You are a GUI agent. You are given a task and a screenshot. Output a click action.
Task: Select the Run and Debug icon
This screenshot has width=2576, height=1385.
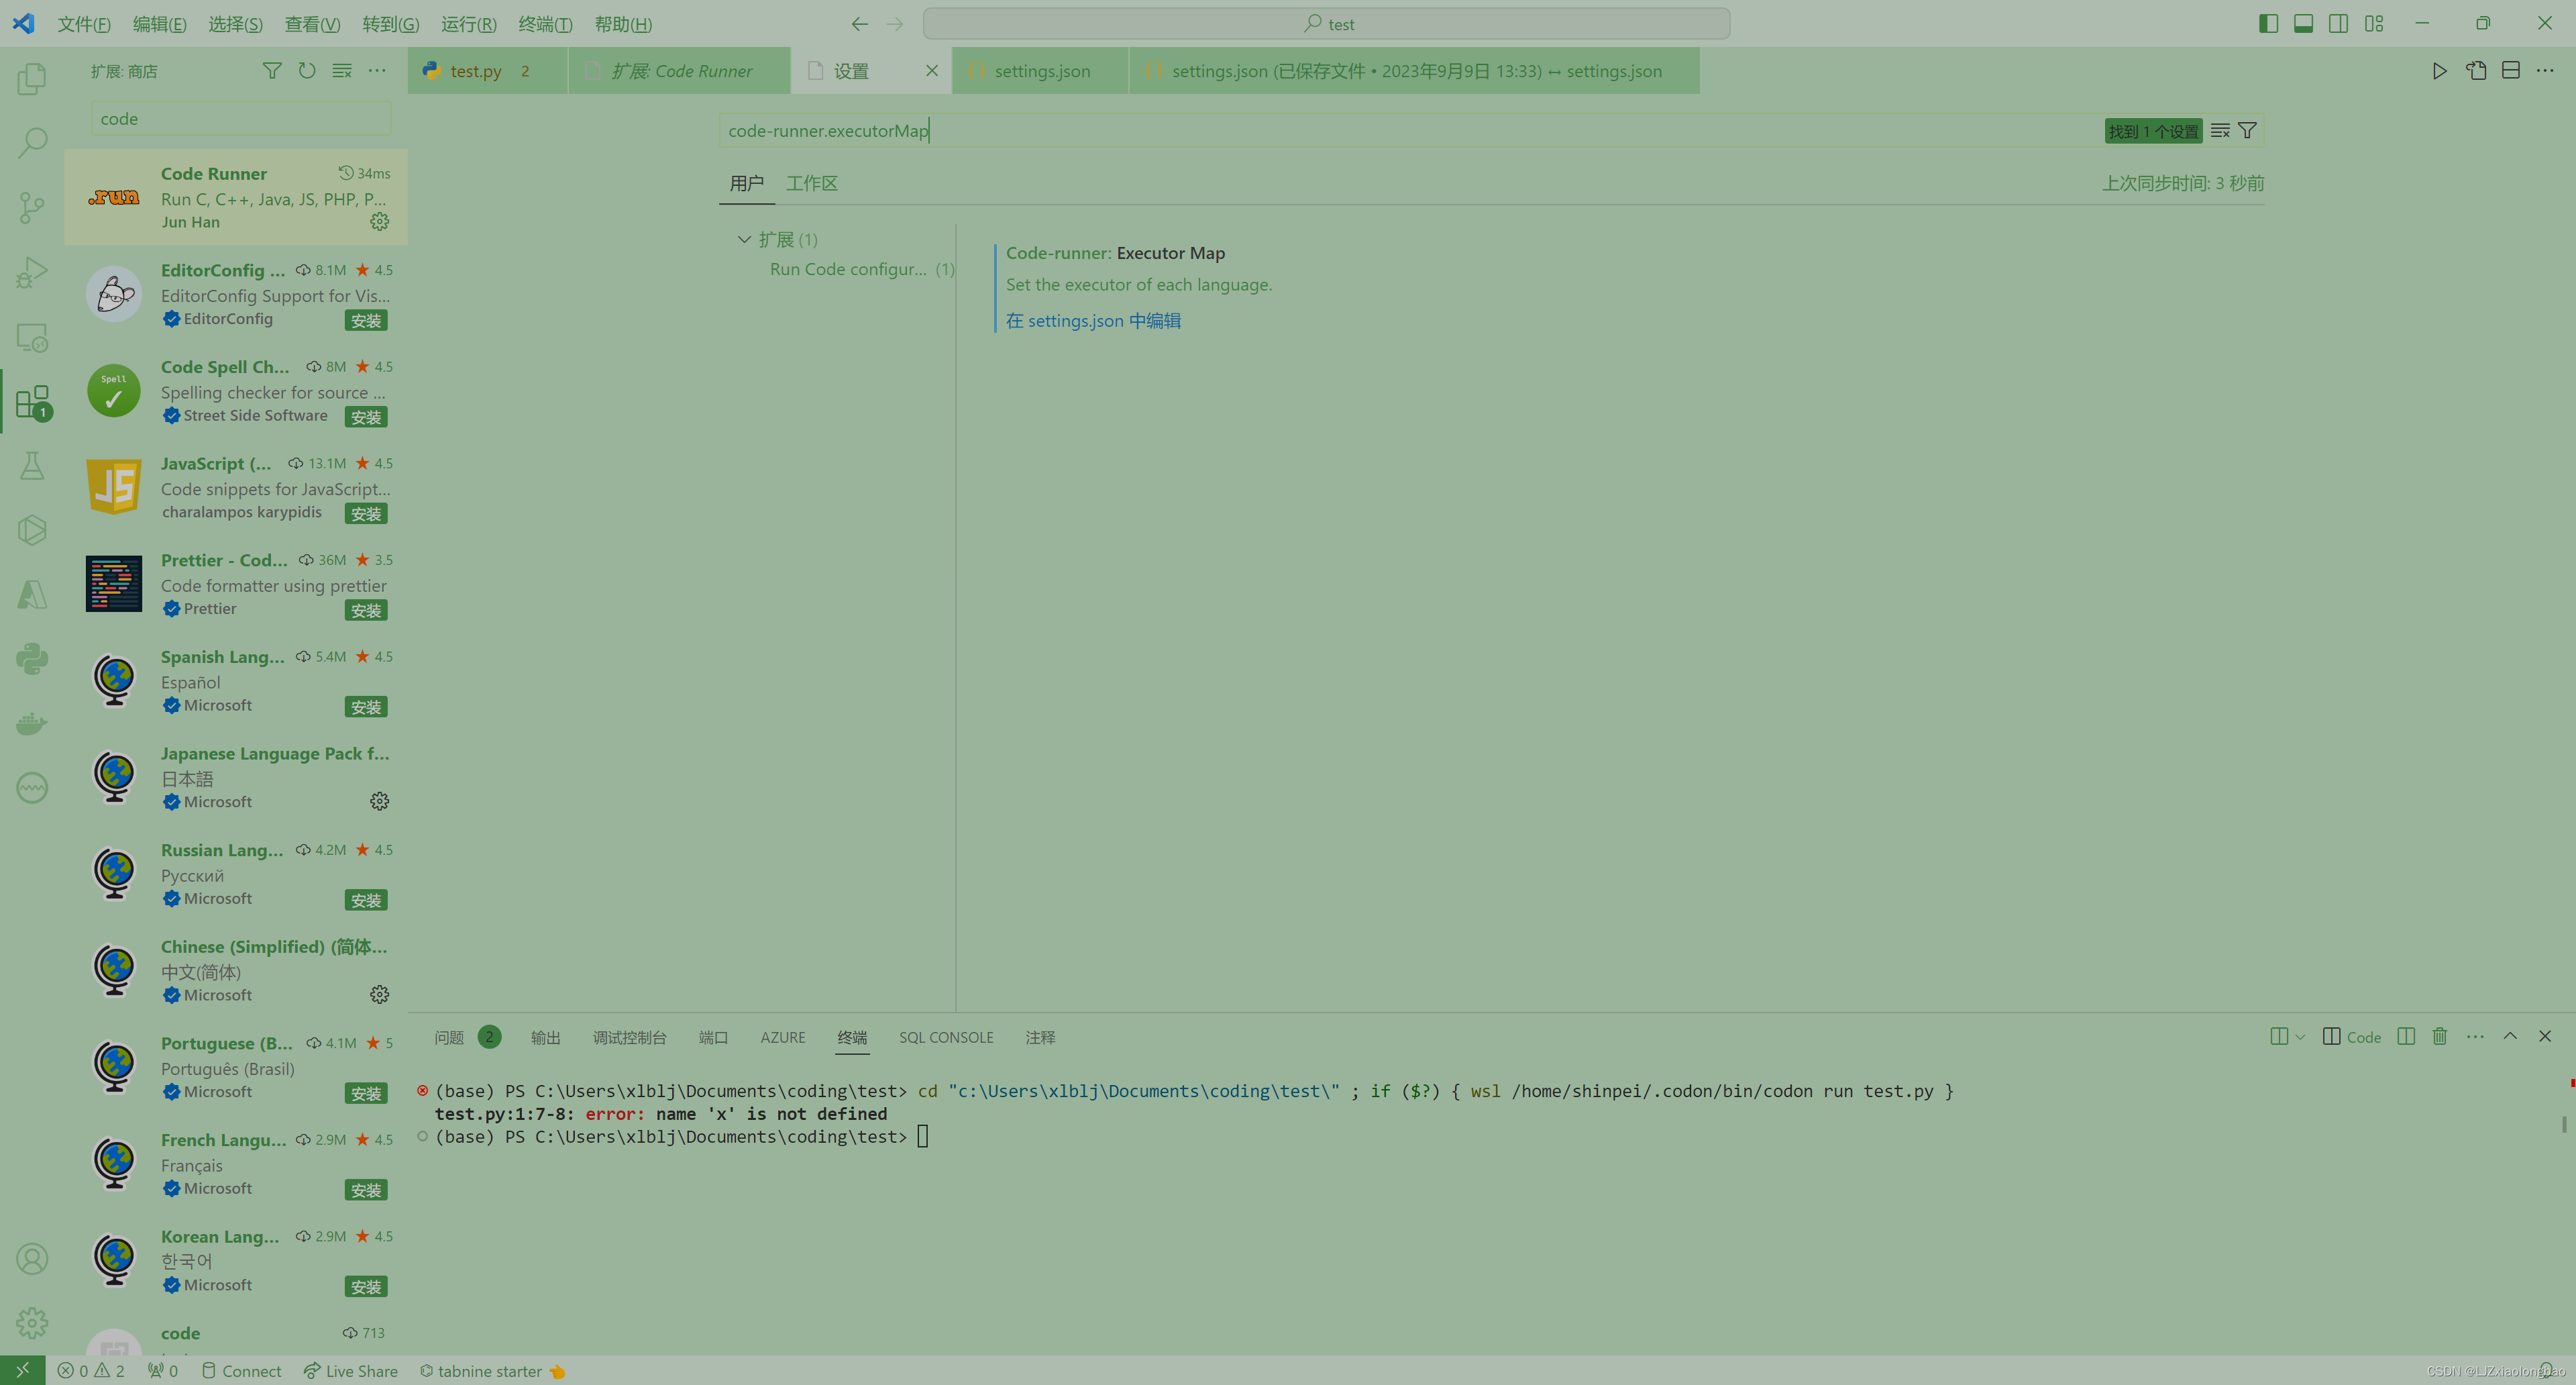click(x=32, y=272)
